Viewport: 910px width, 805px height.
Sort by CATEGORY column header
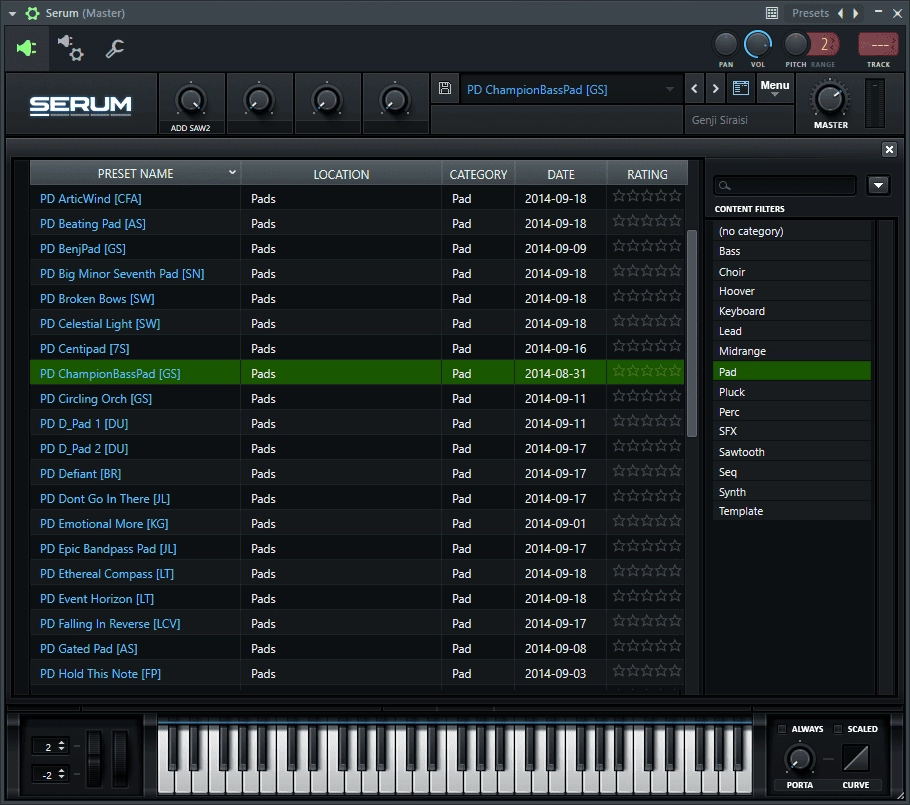pos(478,174)
